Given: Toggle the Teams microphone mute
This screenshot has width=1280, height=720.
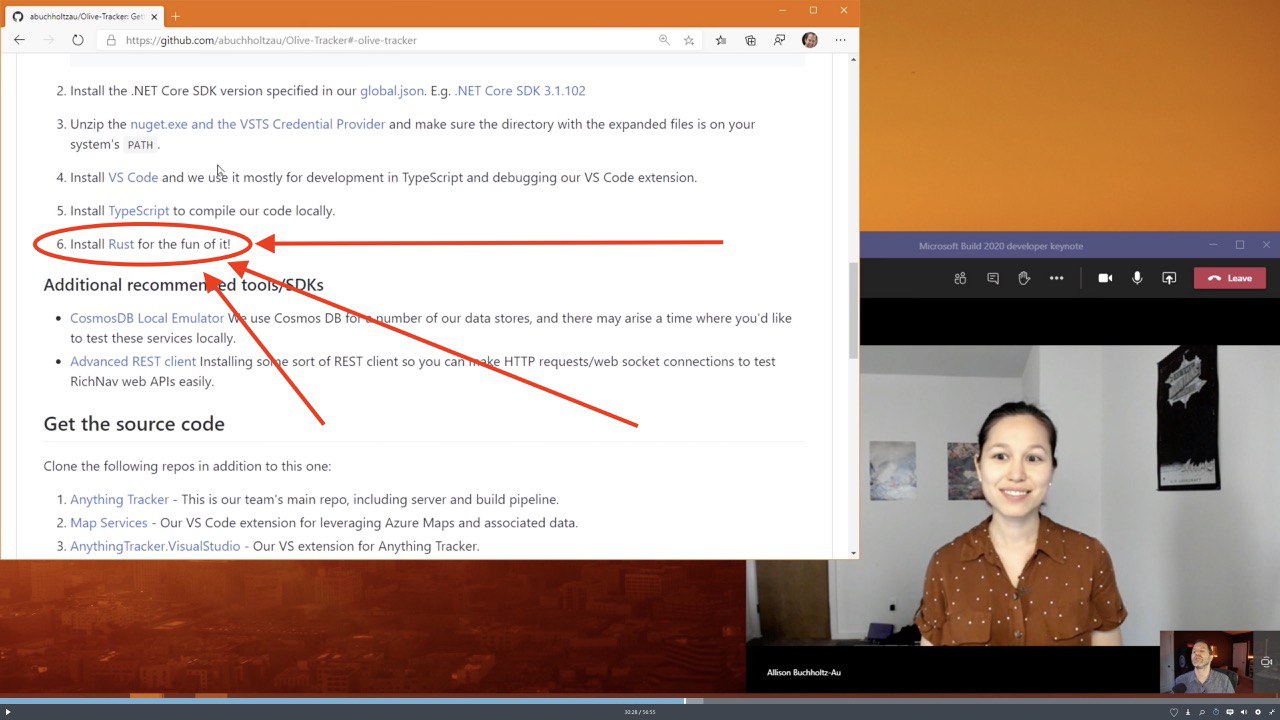Looking at the screenshot, I should coord(1137,278).
